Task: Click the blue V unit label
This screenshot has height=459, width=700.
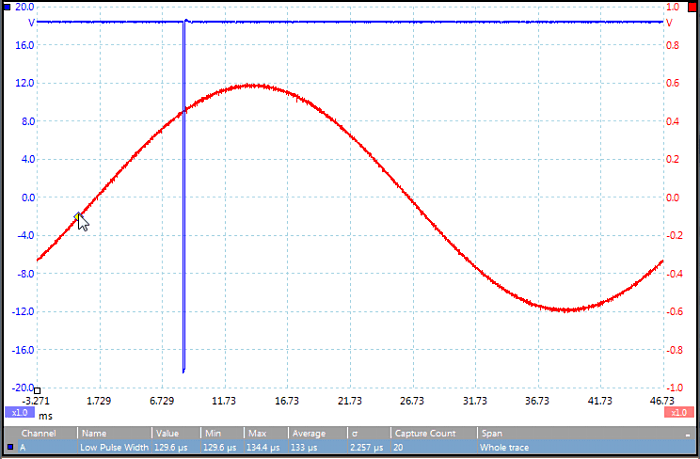Action: (31, 22)
